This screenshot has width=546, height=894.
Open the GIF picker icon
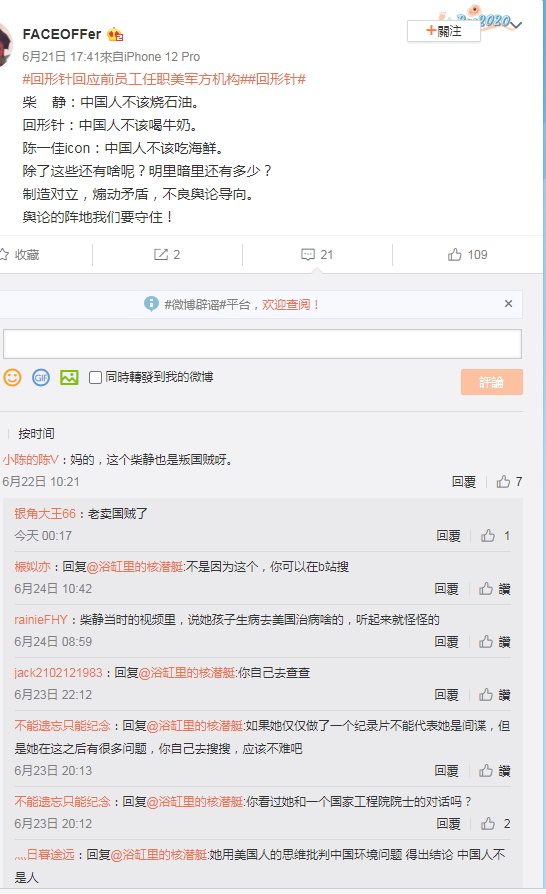tap(40, 377)
